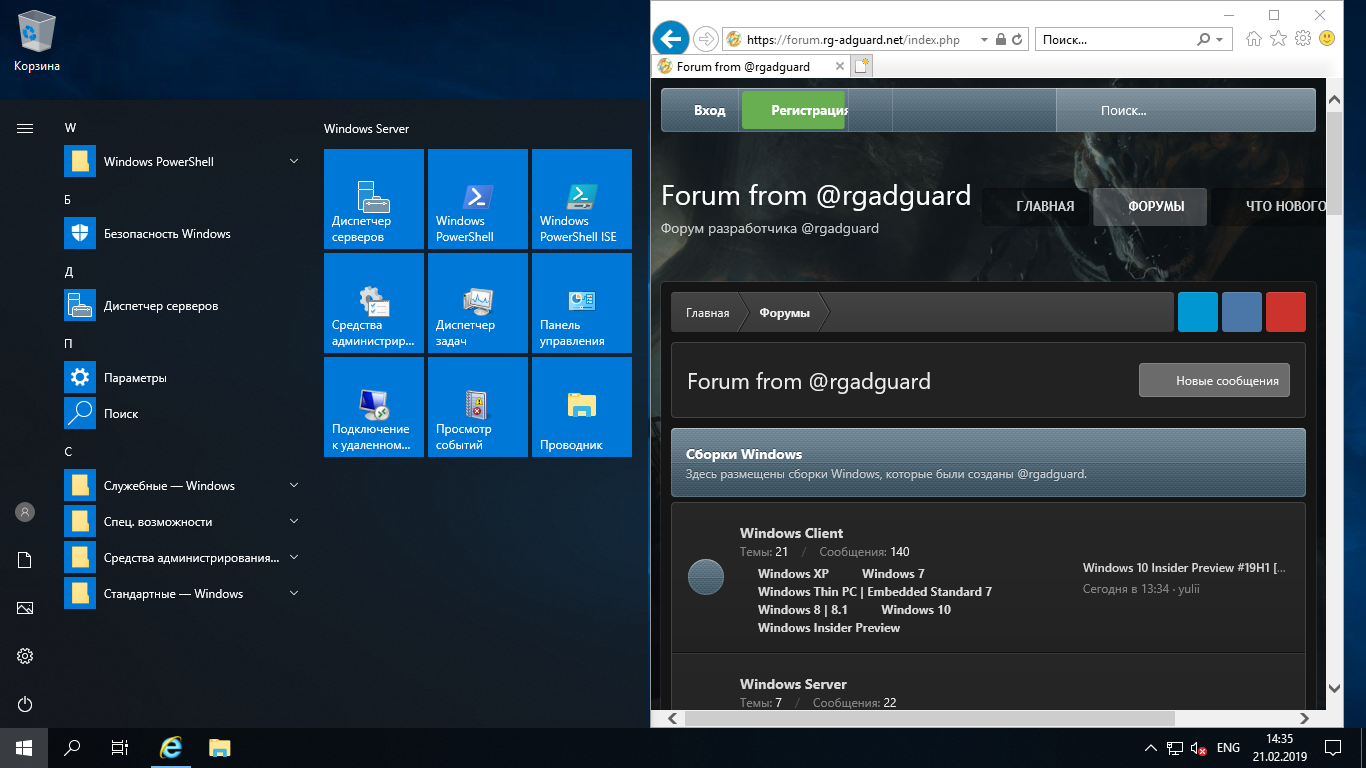Go back in Internet Explorer
The image size is (1366, 768).
(670, 39)
